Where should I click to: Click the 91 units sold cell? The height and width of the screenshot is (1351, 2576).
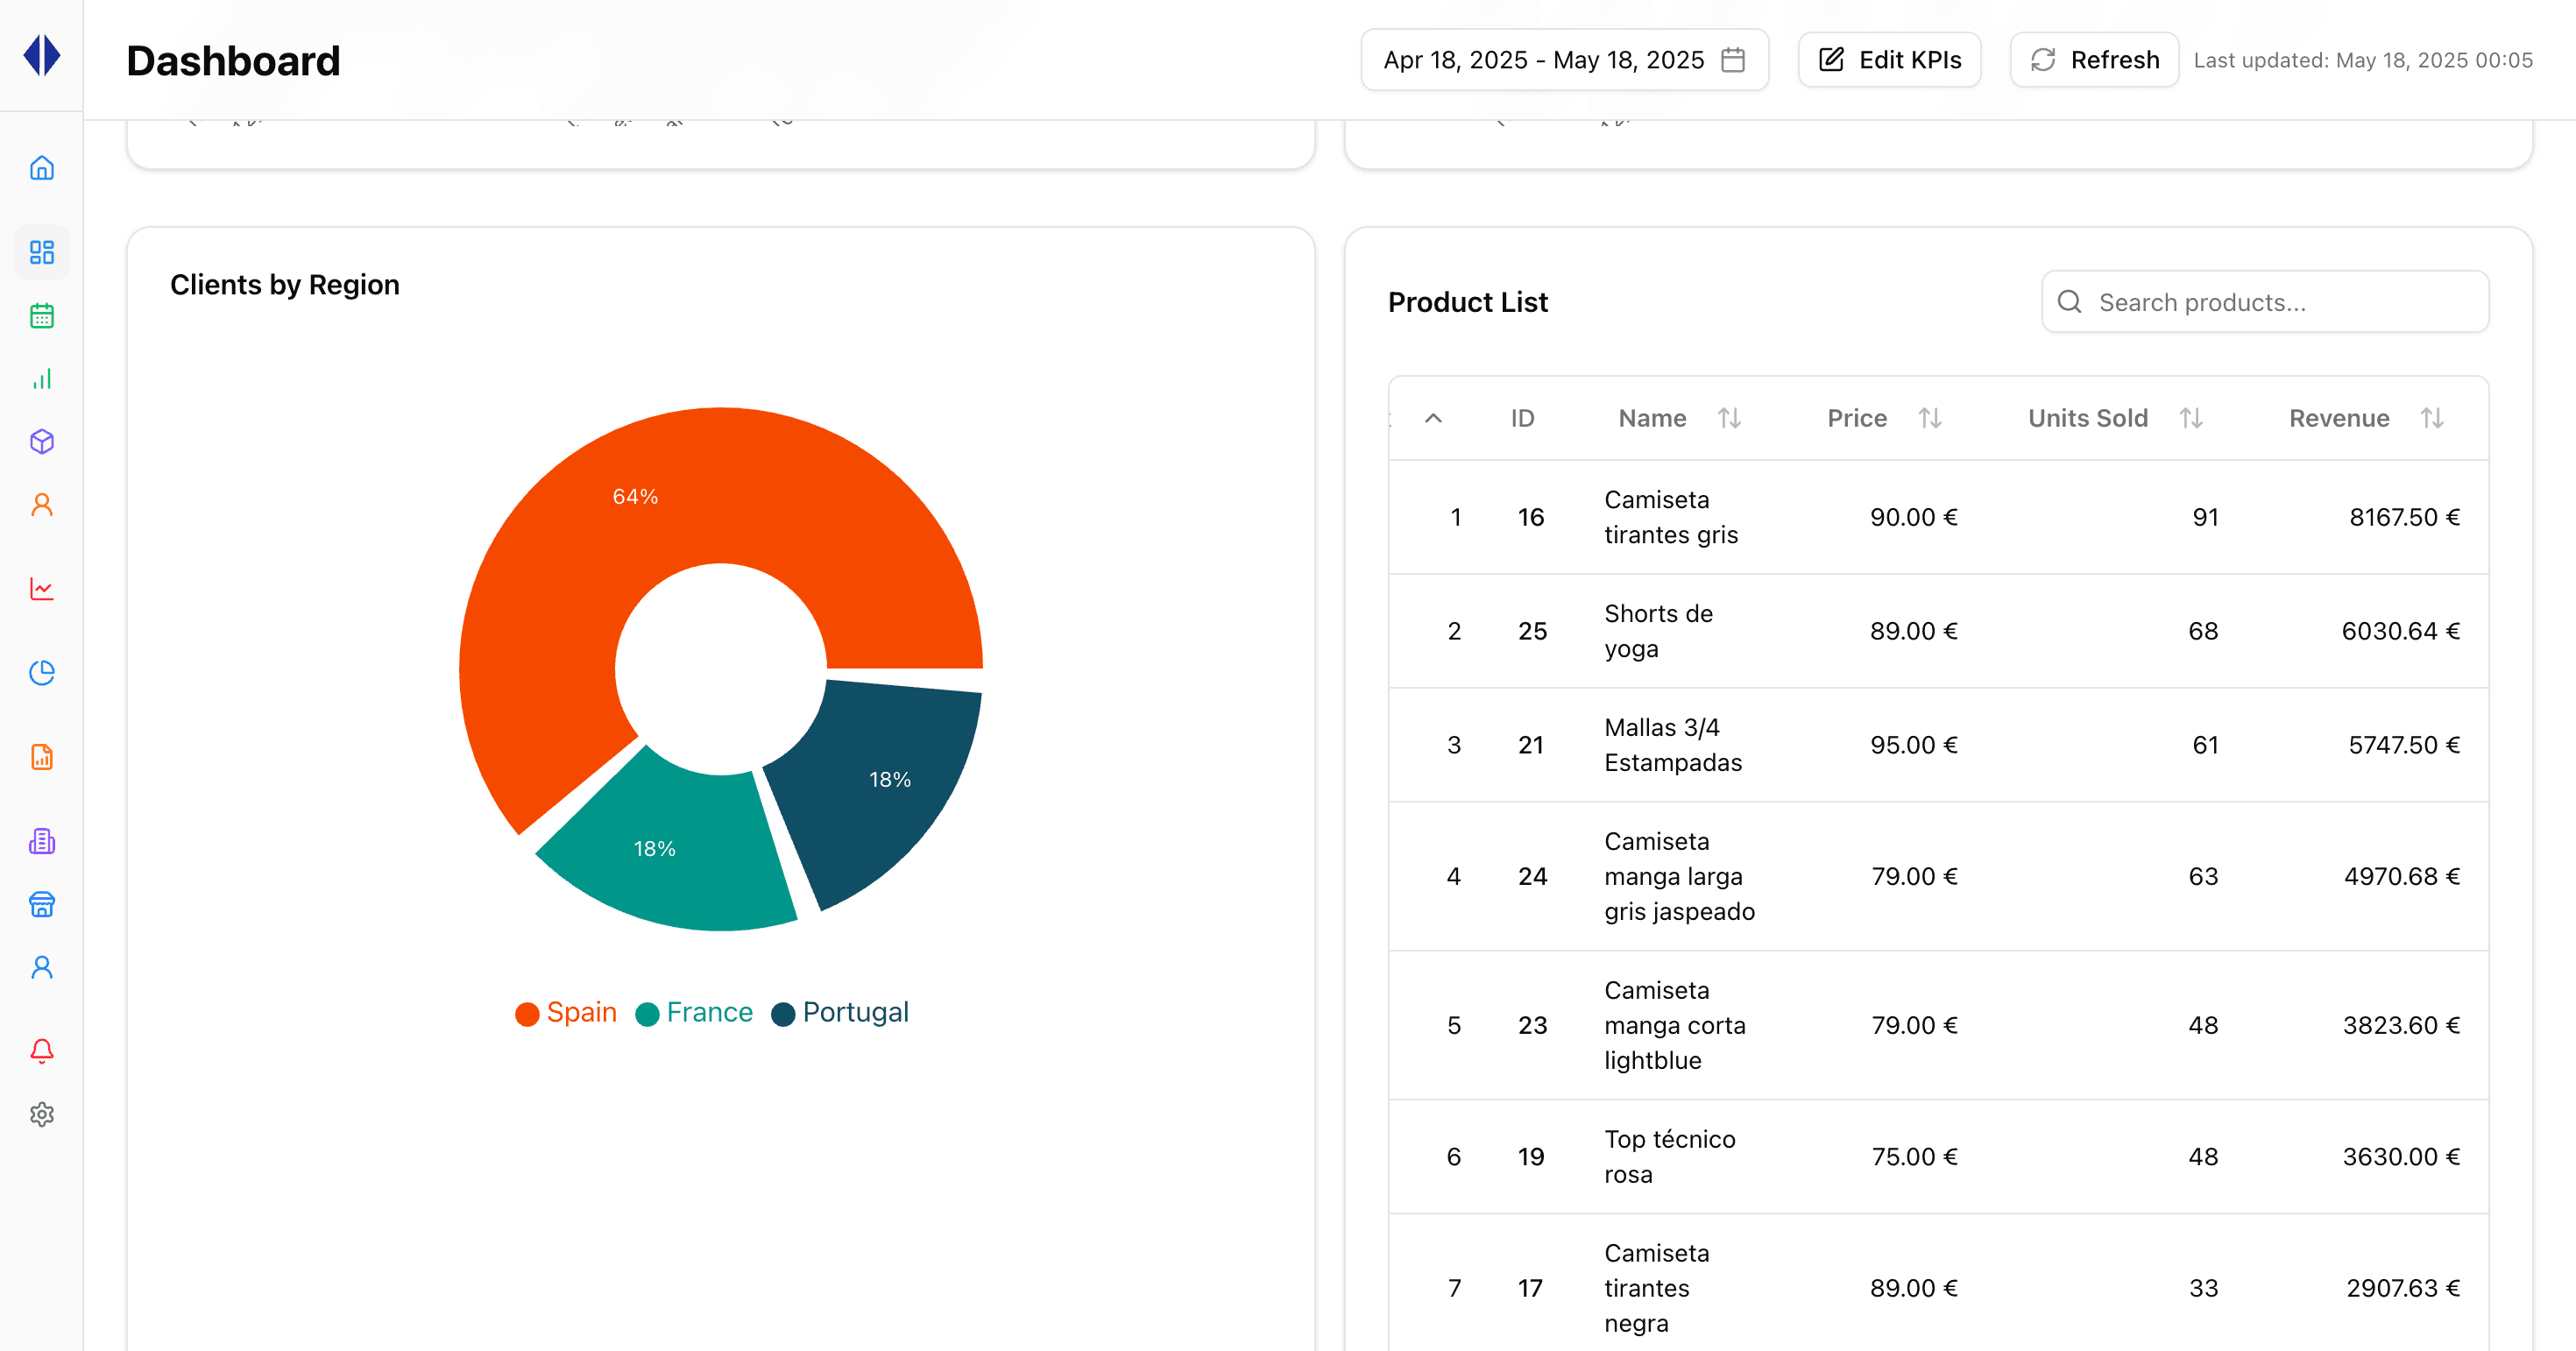[x=2205, y=517]
